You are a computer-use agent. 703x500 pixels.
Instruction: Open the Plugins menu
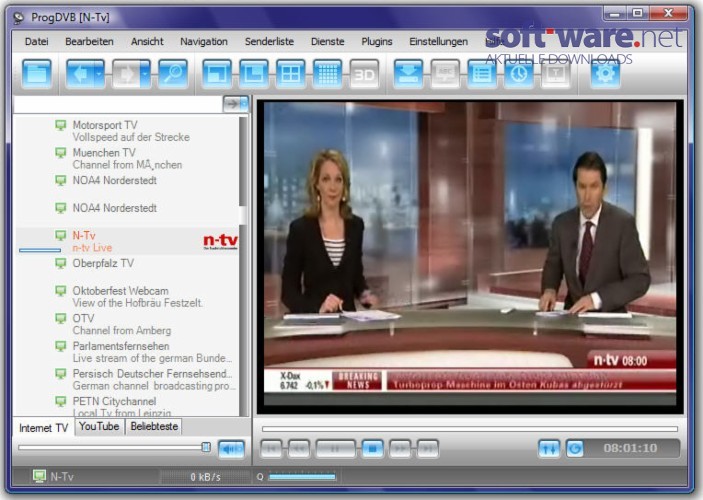377,42
